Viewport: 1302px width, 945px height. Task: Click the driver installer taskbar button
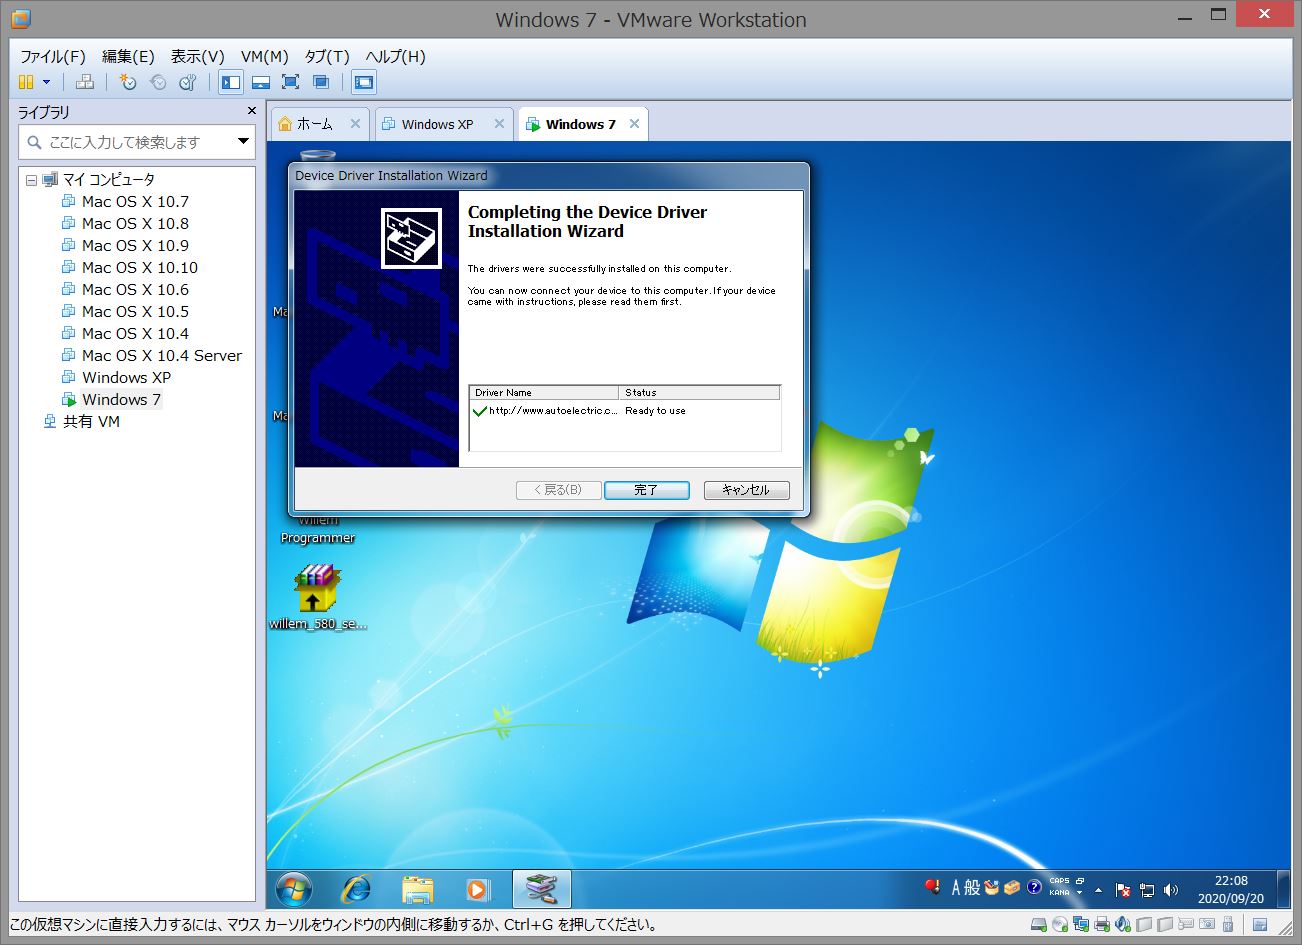point(541,888)
